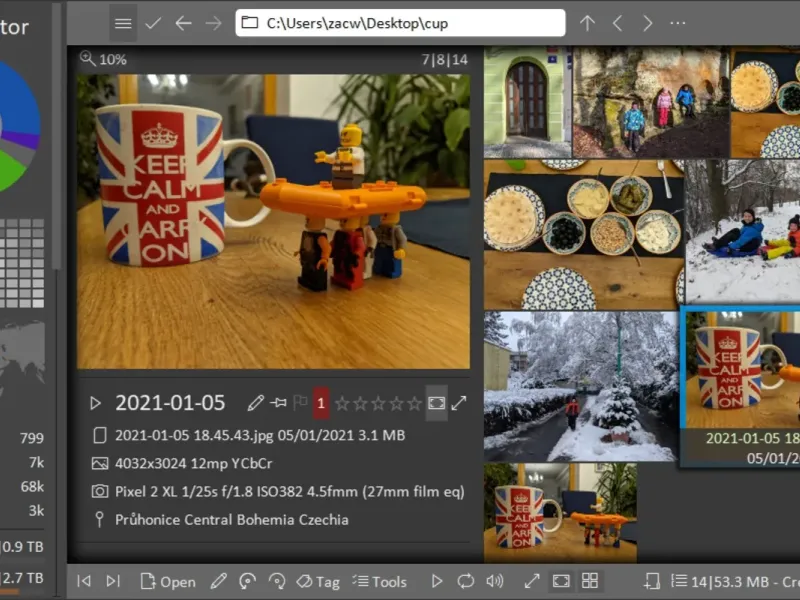800x600 pixels.
Task: Go back with the left arrow
Action: (183, 23)
